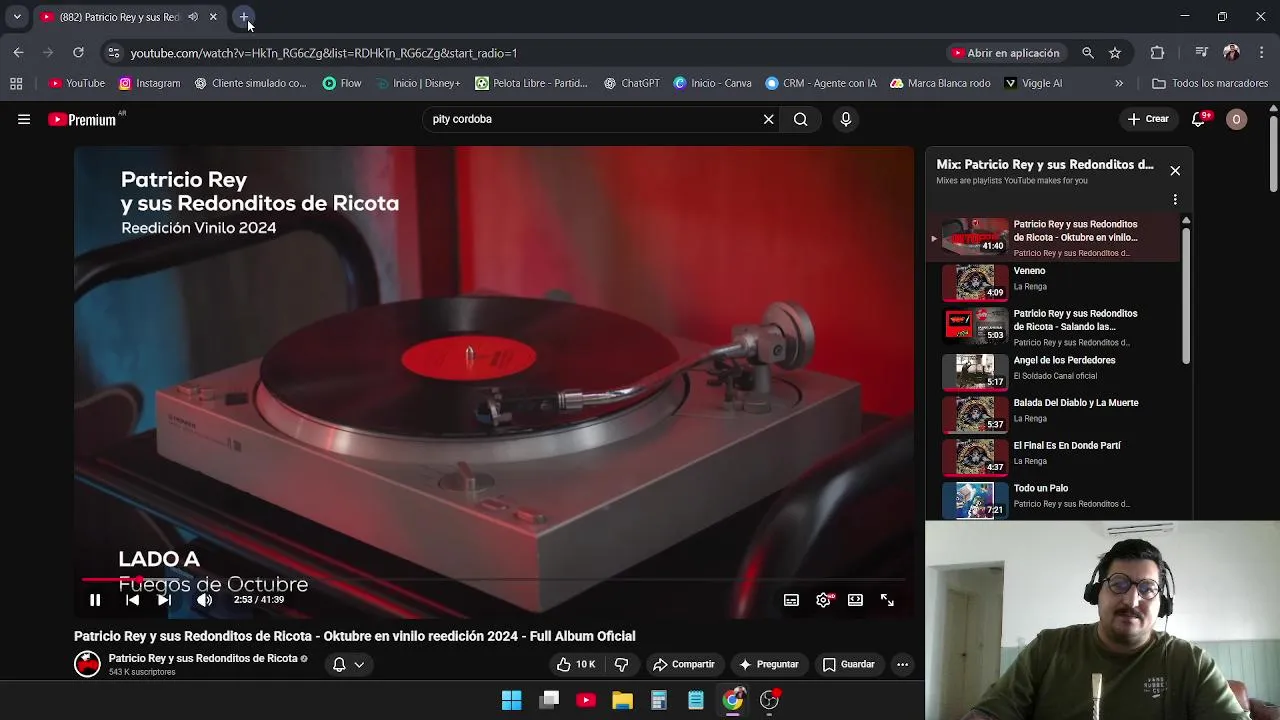Open the Mix playlist three-dot options
Image resolution: width=1280 pixels, height=720 pixels.
(x=1175, y=199)
